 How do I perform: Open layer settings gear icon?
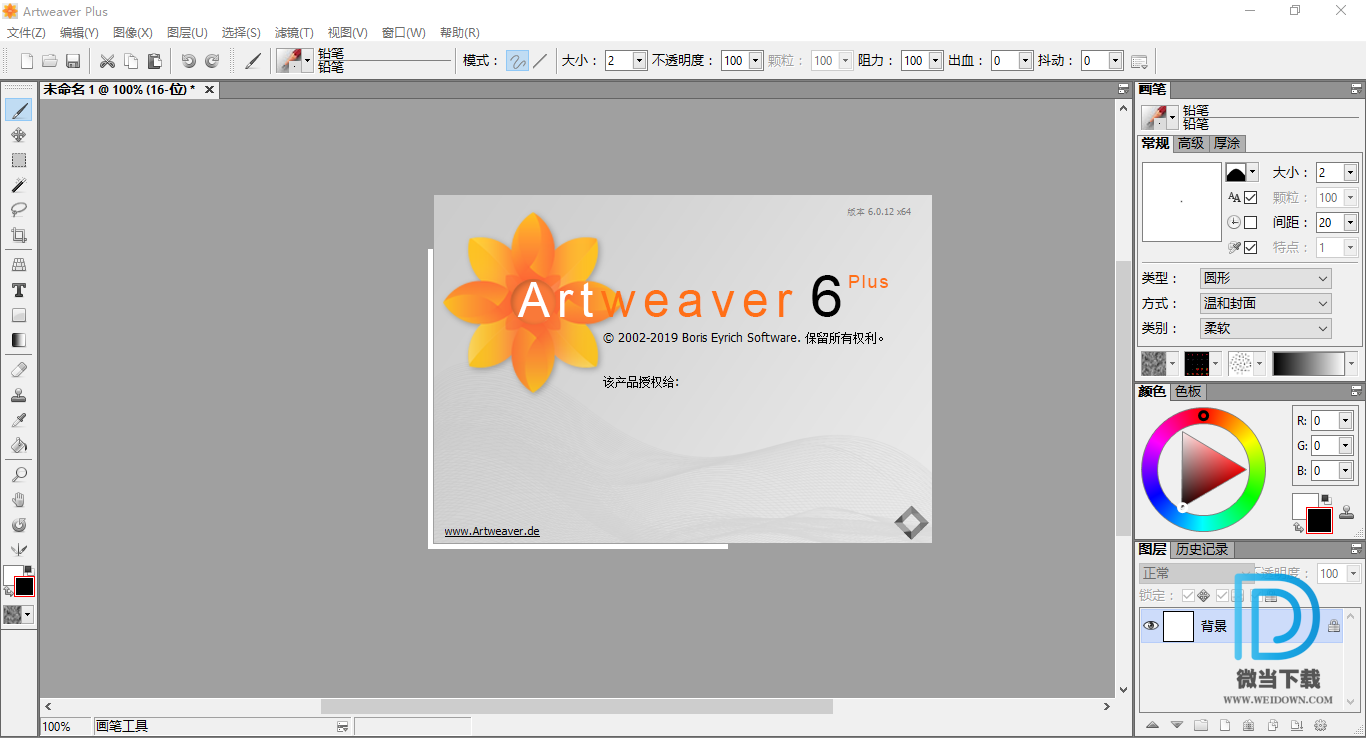tap(1320, 725)
